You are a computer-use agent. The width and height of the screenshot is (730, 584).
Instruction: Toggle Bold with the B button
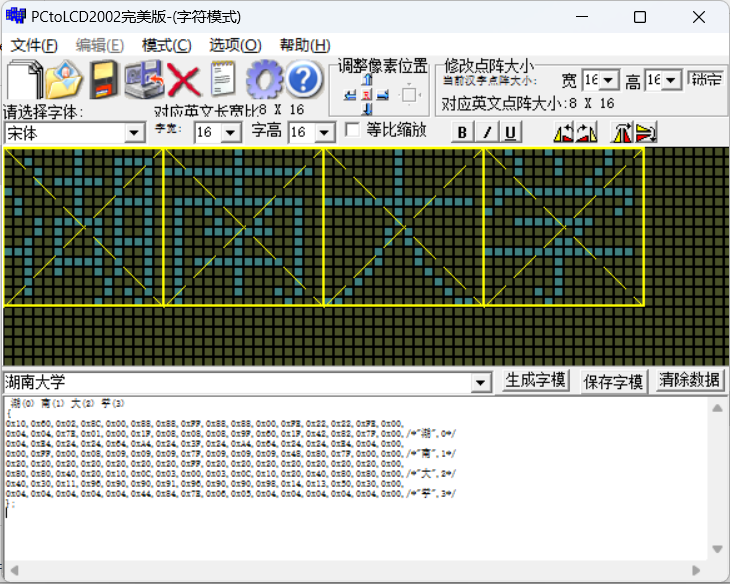462,132
